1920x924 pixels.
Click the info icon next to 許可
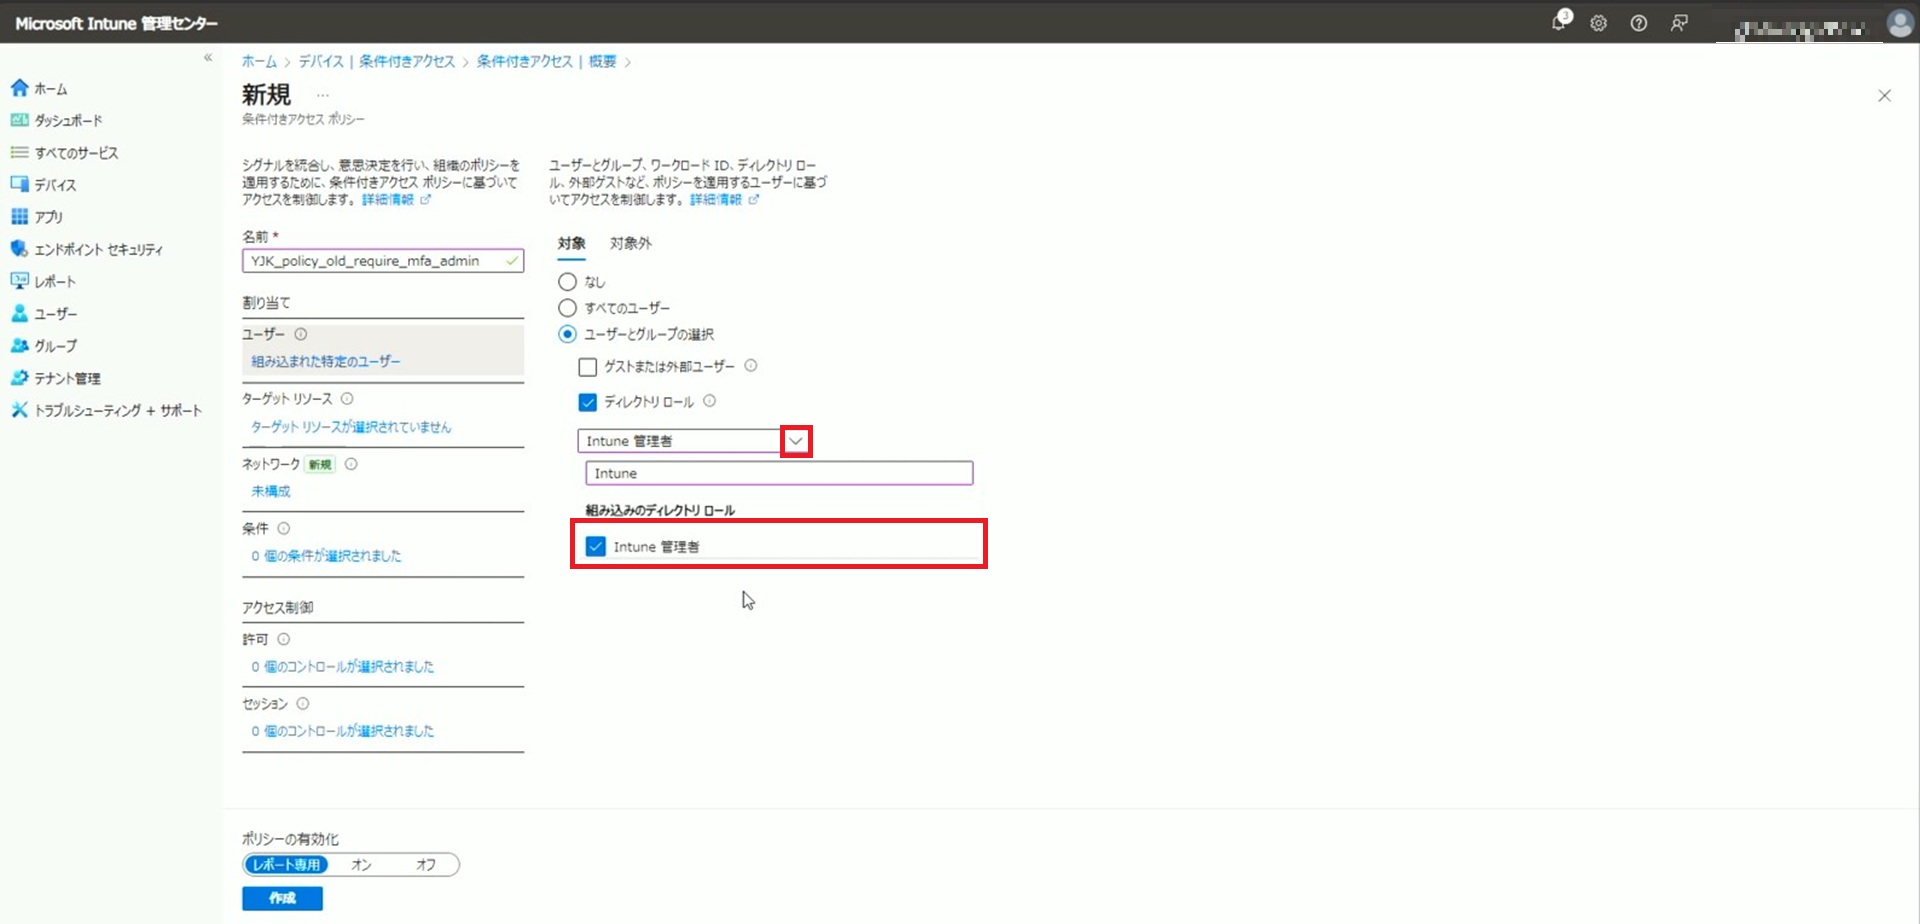(x=283, y=639)
